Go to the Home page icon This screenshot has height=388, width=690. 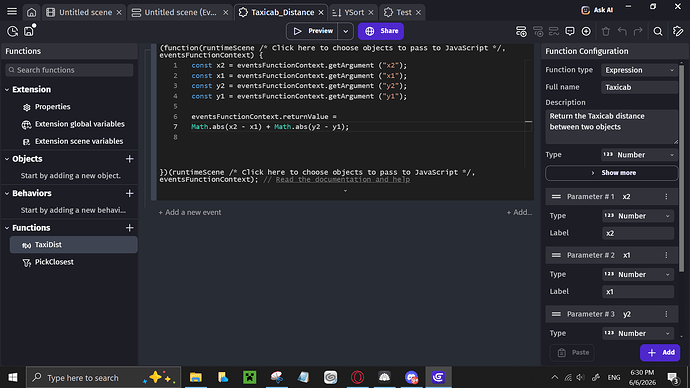pos(31,12)
